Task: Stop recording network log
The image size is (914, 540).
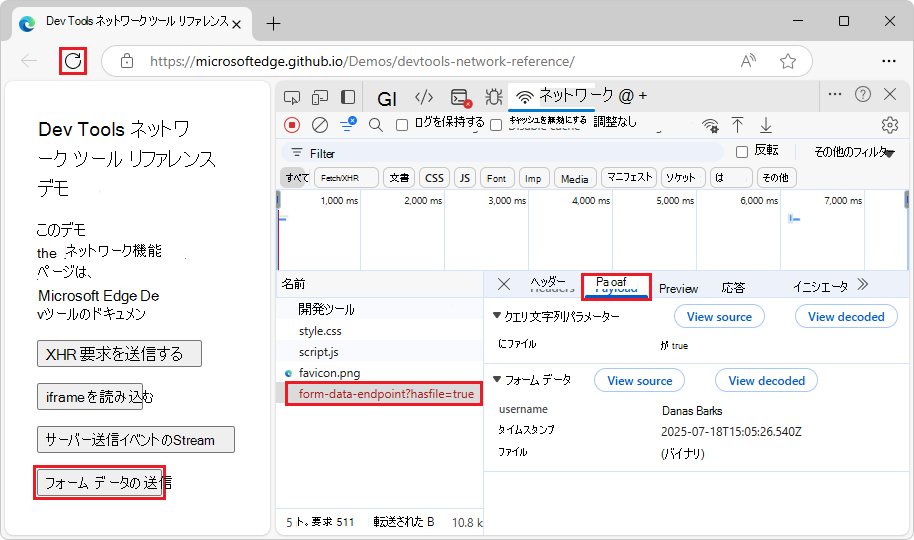Action: click(292, 125)
